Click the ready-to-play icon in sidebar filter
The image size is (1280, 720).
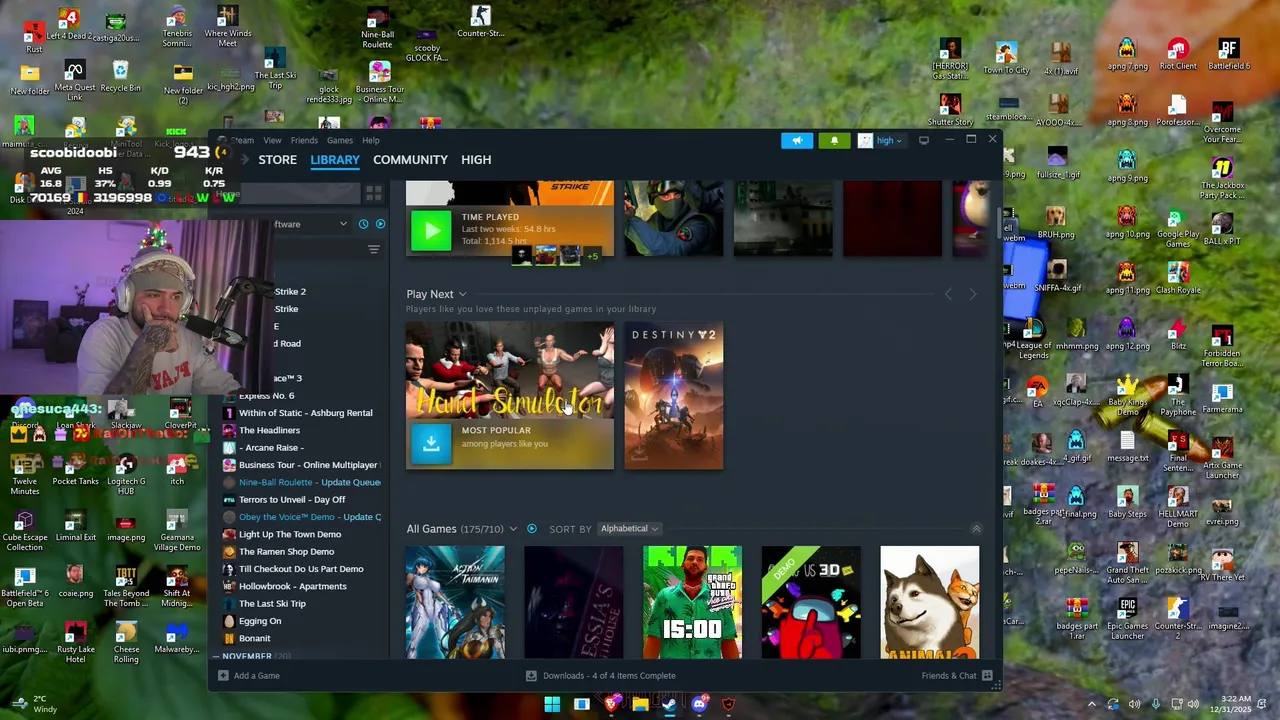tap(380, 224)
